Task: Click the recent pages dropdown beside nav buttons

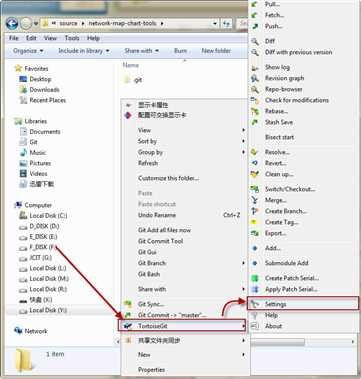Action: (x=36, y=24)
